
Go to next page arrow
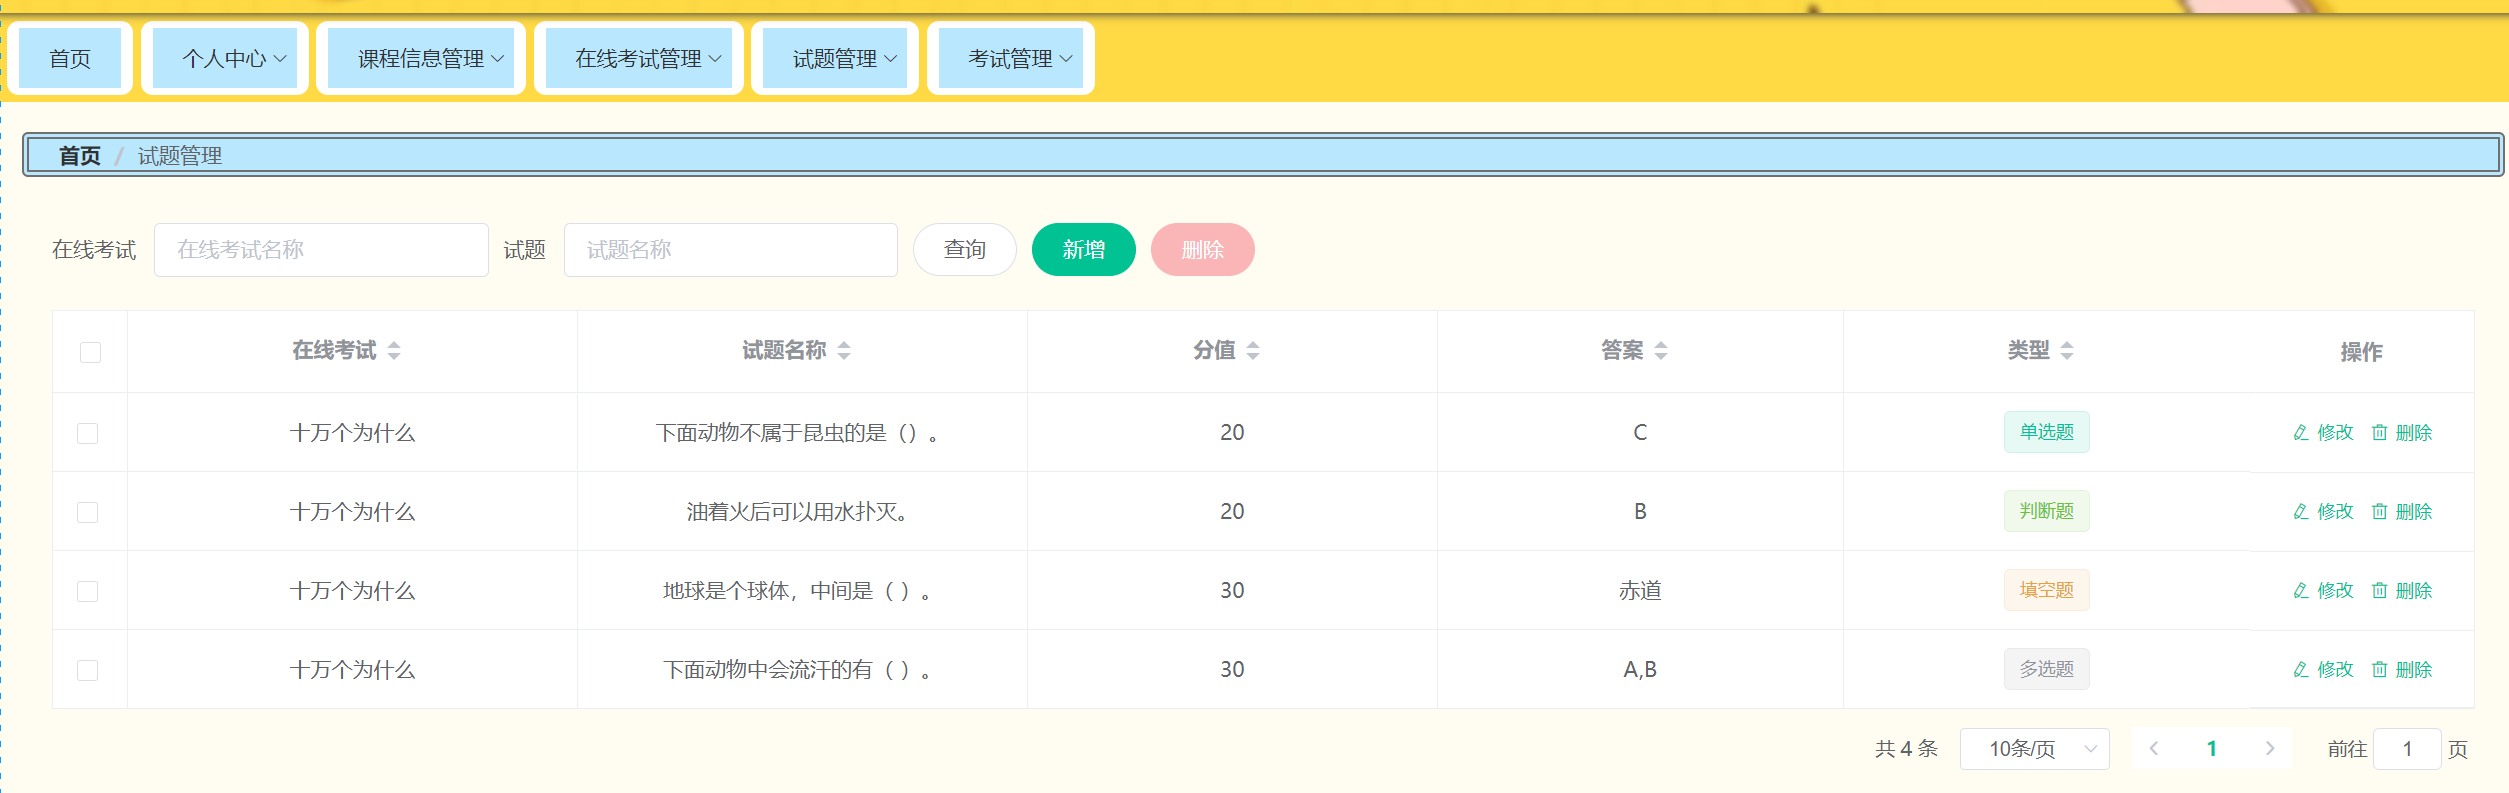[x=2270, y=748]
